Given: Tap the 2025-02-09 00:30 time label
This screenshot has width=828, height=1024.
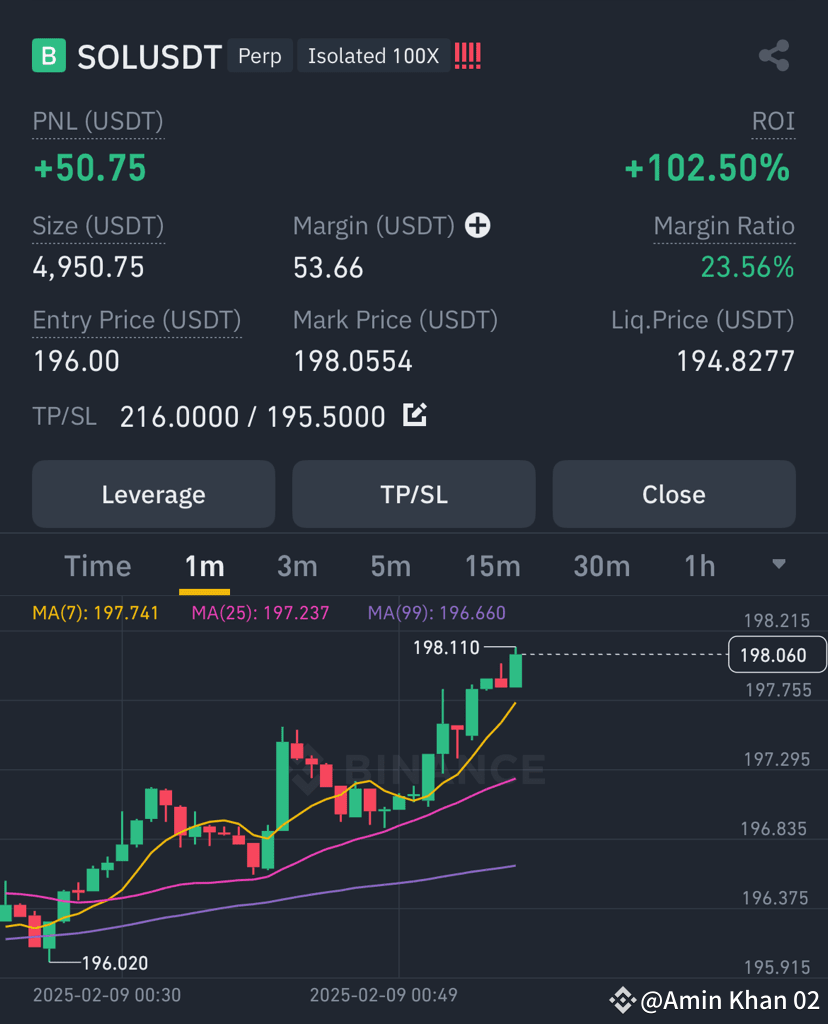Looking at the screenshot, I should pos(106,995).
